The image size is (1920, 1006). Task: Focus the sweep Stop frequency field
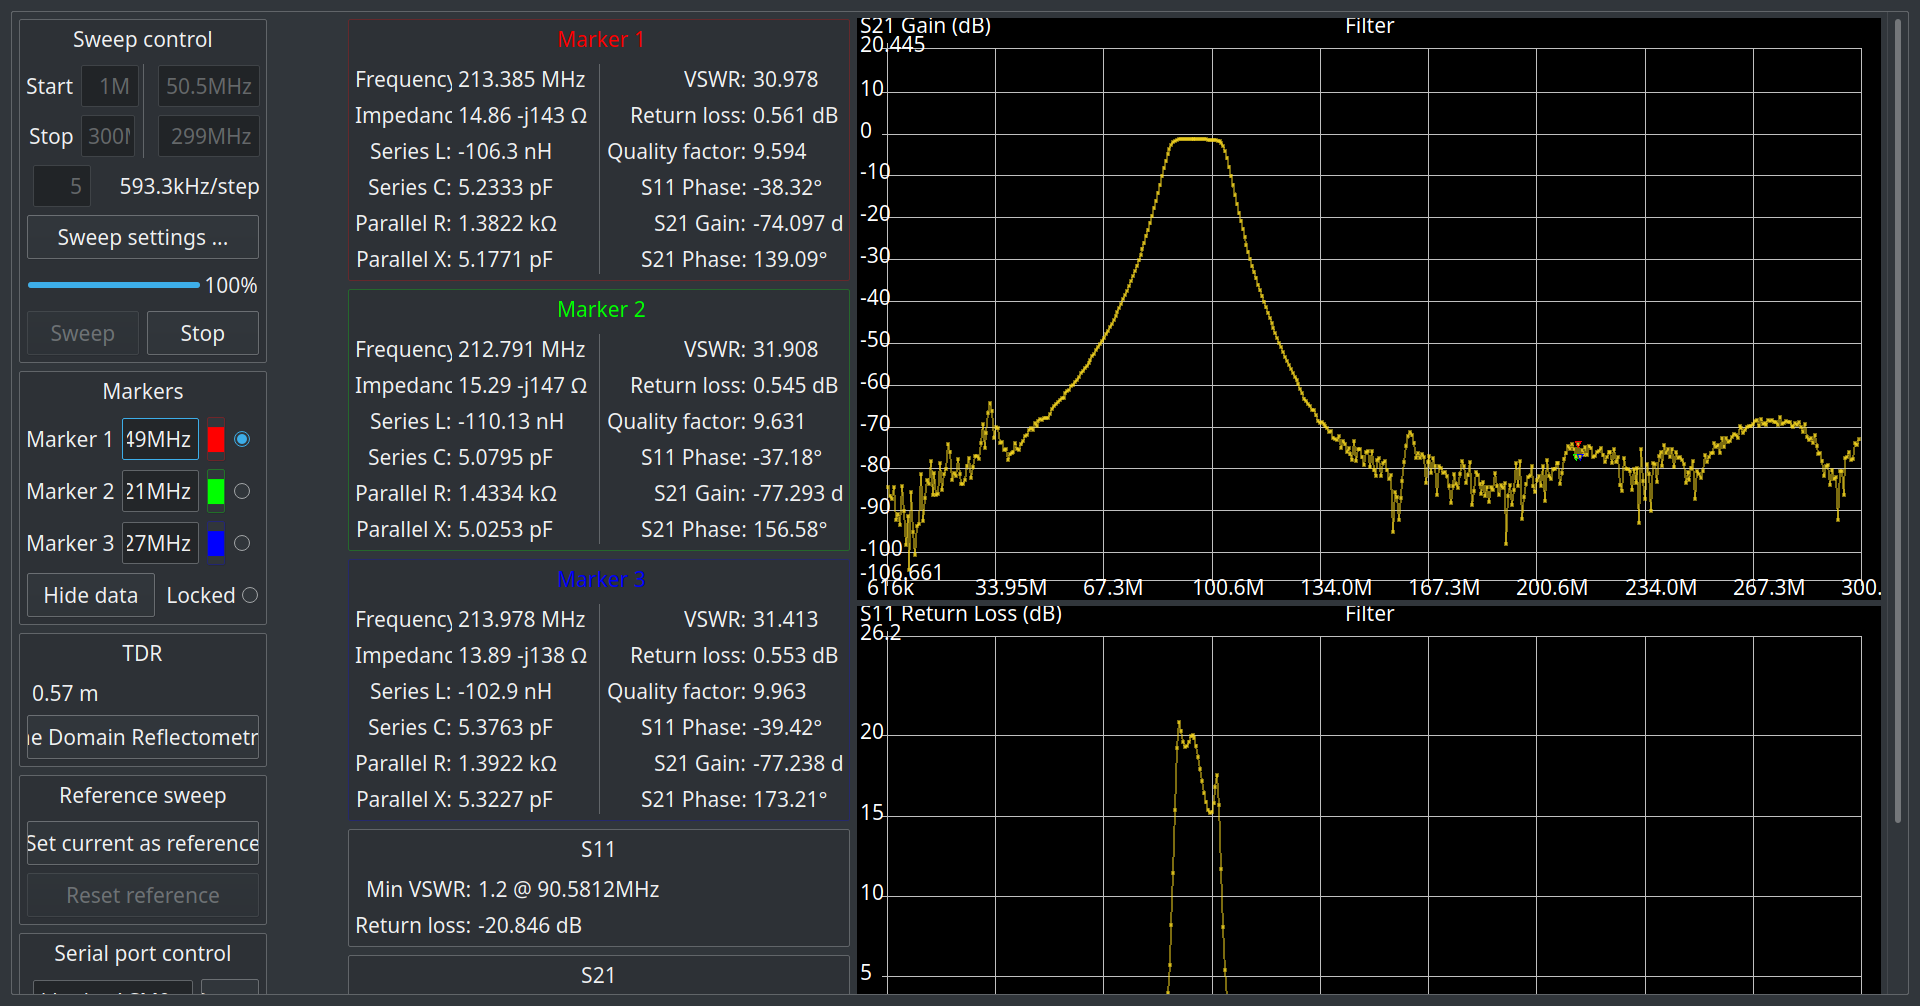[x=108, y=136]
